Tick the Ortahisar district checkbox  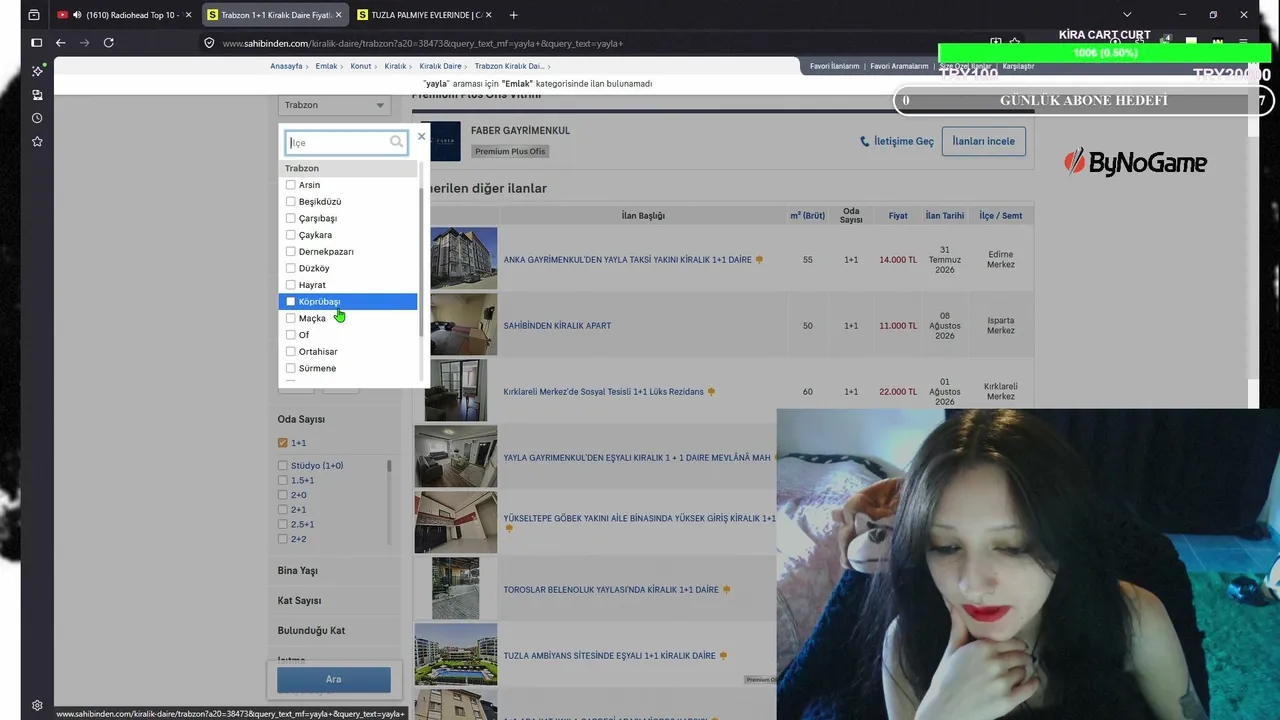[x=291, y=352]
